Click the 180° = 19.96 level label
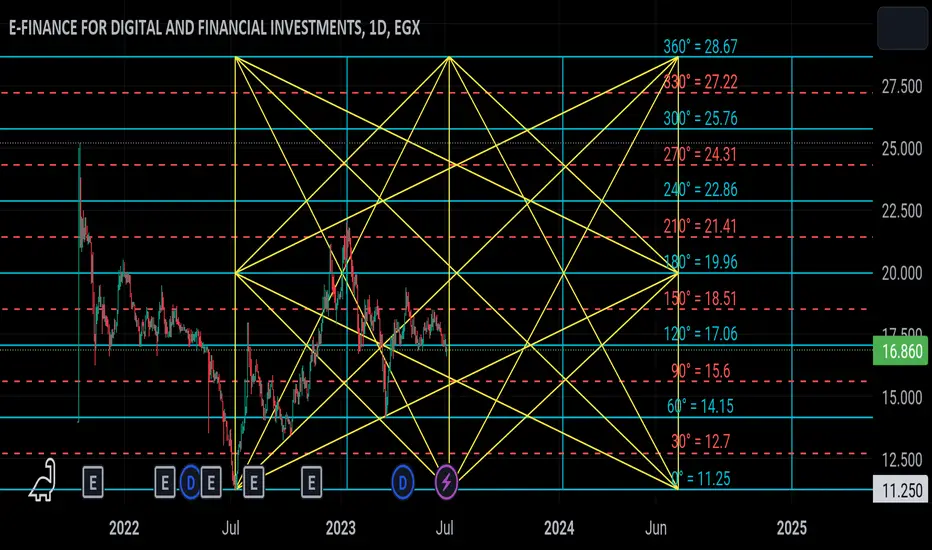This screenshot has height=550, width=932. tap(700, 262)
